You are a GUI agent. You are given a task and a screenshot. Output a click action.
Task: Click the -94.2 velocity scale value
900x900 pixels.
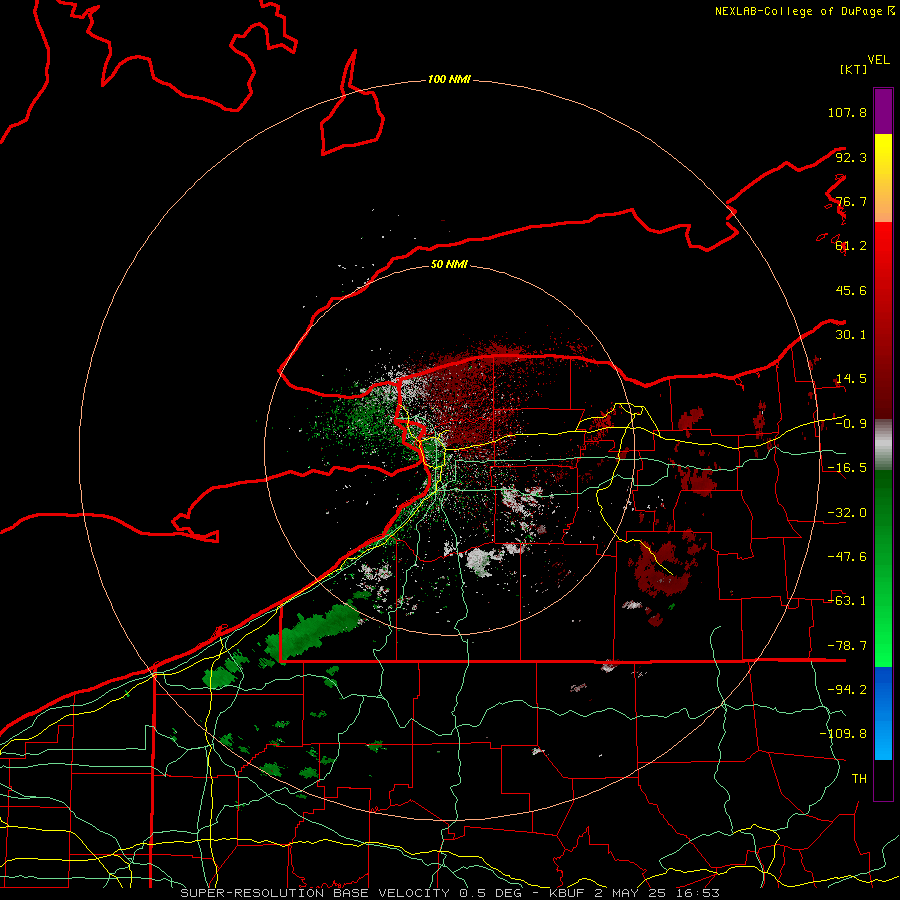pos(847,690)
